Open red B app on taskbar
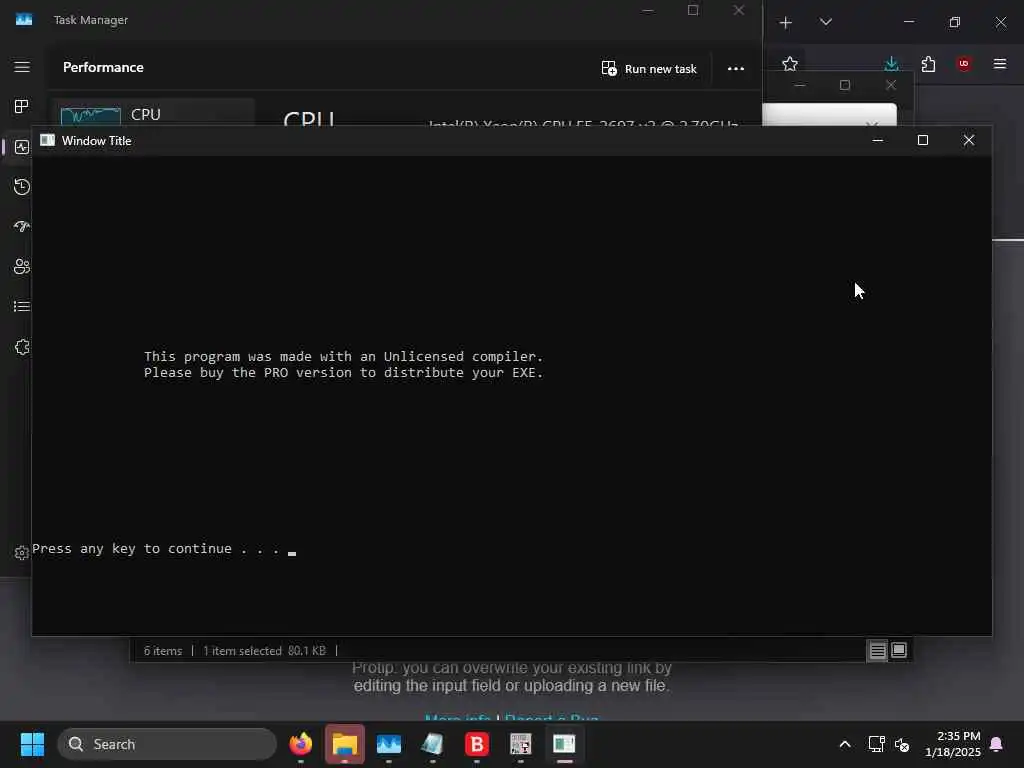Screen dimensions: 1024x768 point(477,744)
